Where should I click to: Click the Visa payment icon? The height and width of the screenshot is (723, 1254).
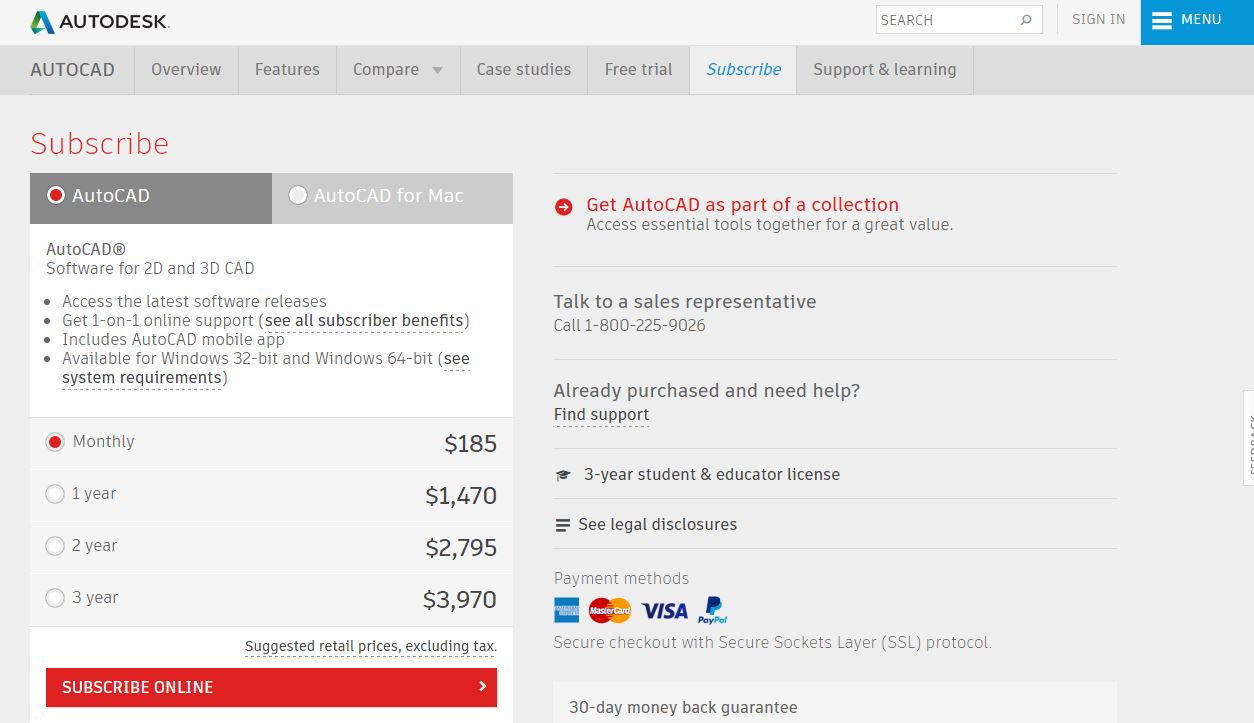[664, 610]
